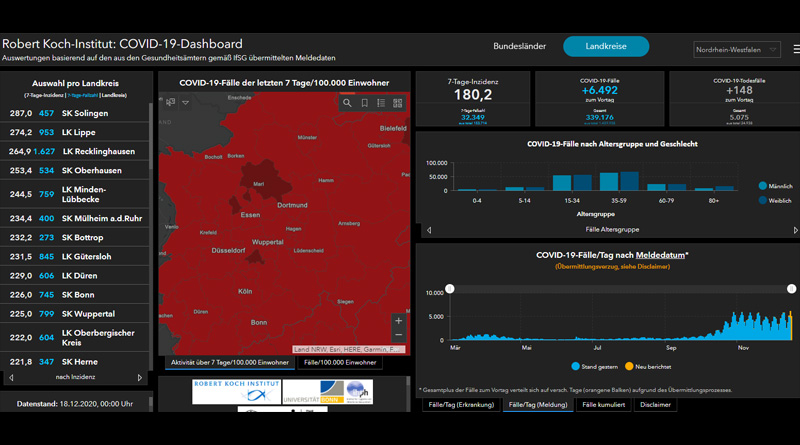Toggle the Männlich legend entry

click(776, 186)
